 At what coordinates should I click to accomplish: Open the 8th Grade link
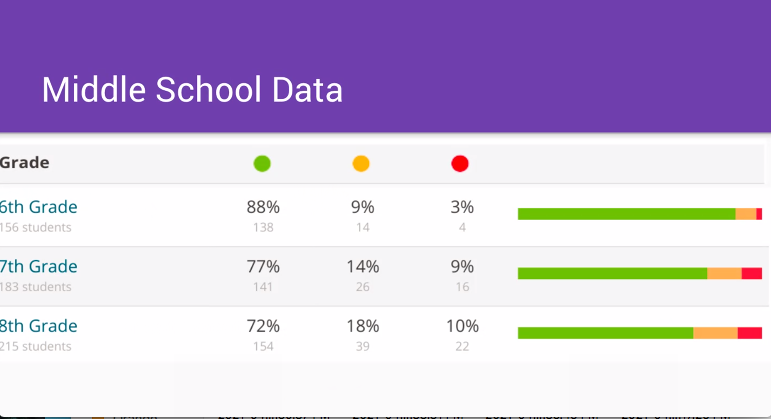(39, 326)
